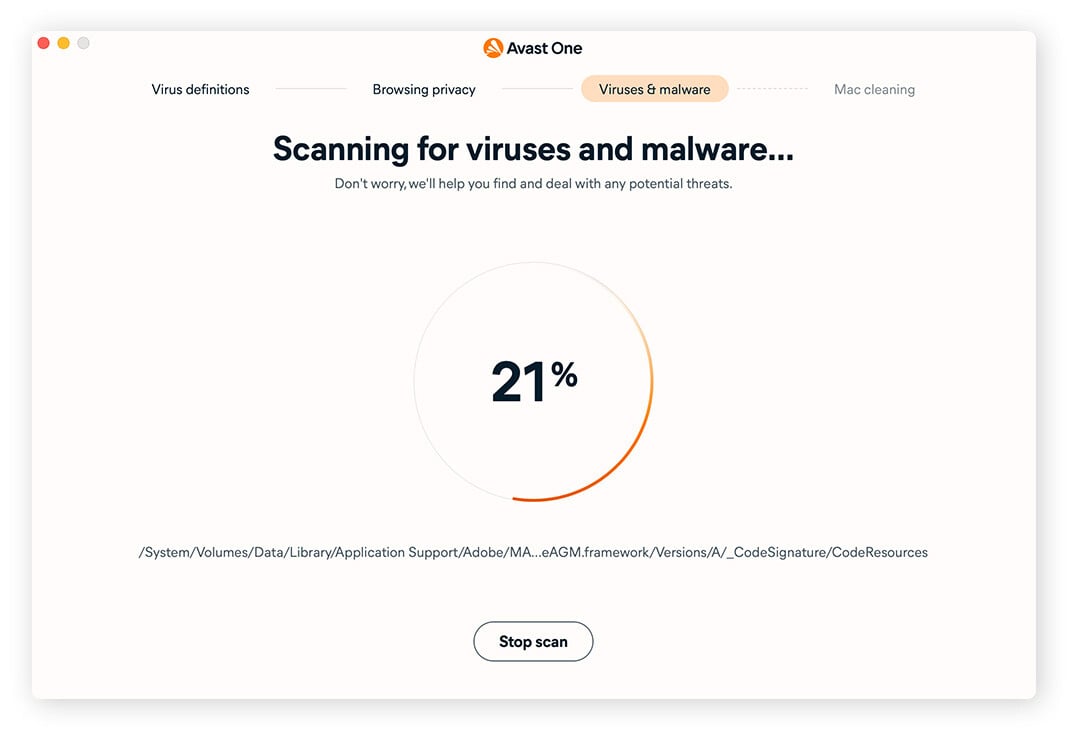This screenshot has width=1069, height=734.
Task: Click the red close window button
Action: click(42, 43)
